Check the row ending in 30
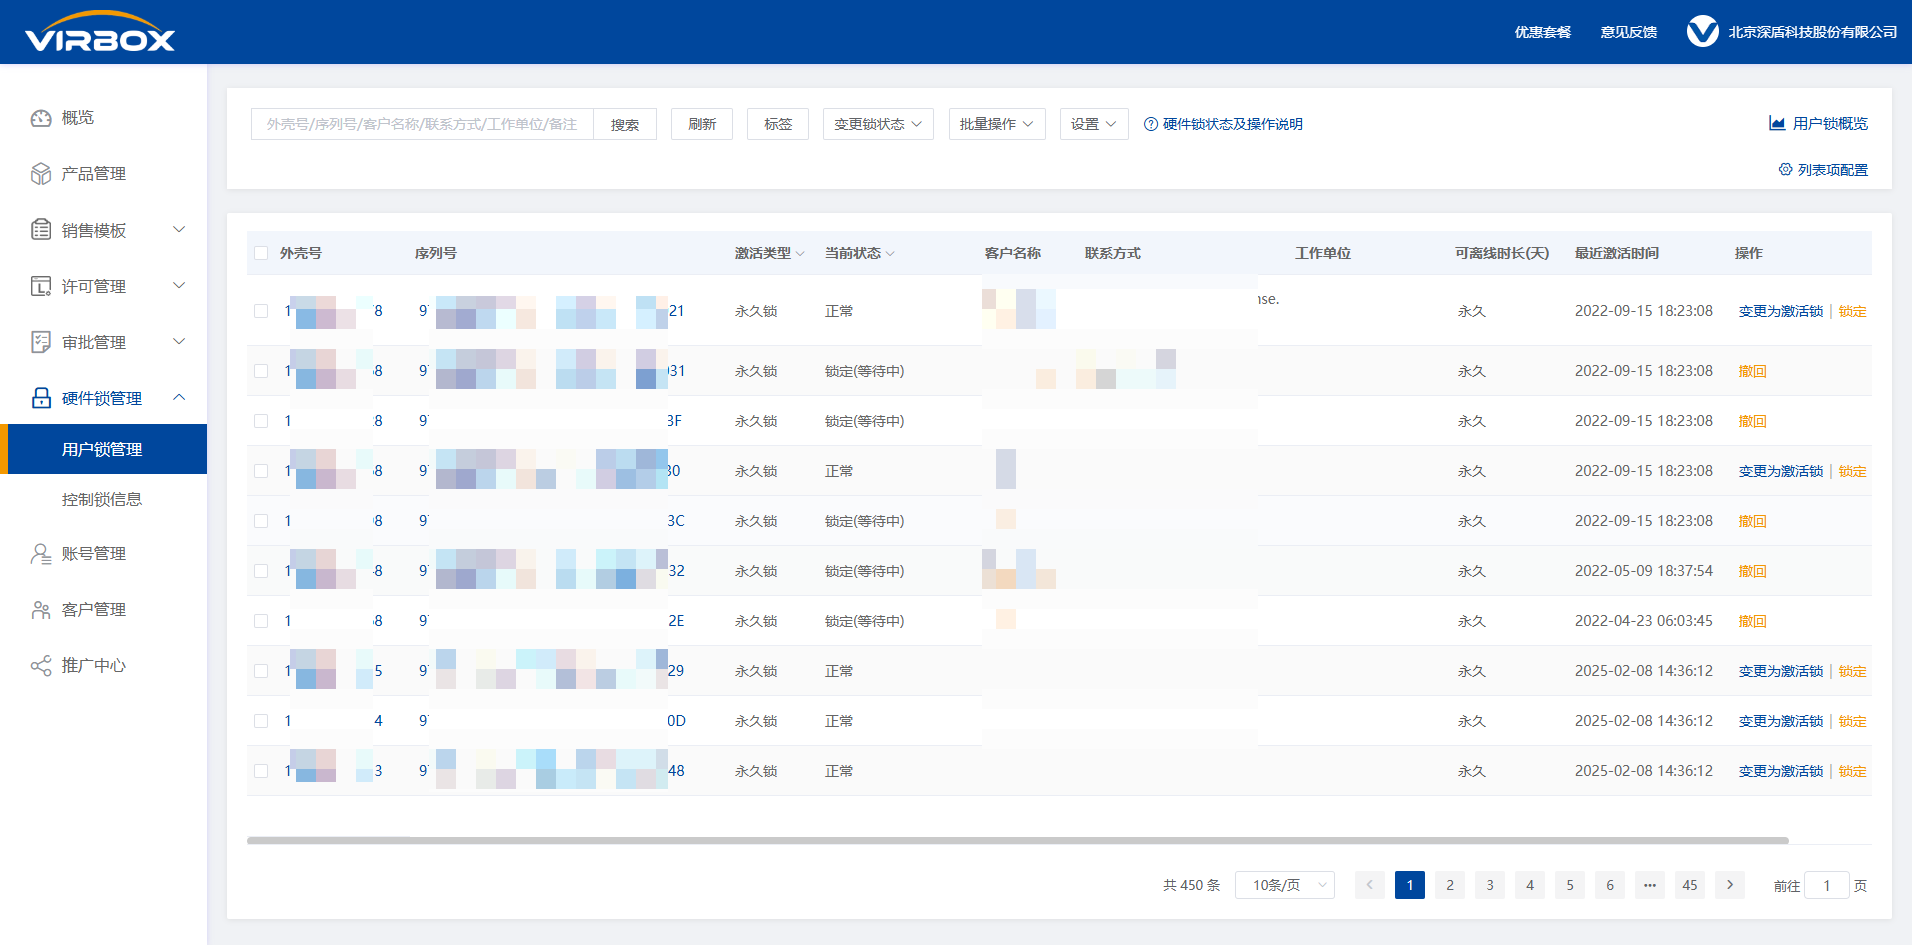The image size is (1912, 945). coord(261,471)
